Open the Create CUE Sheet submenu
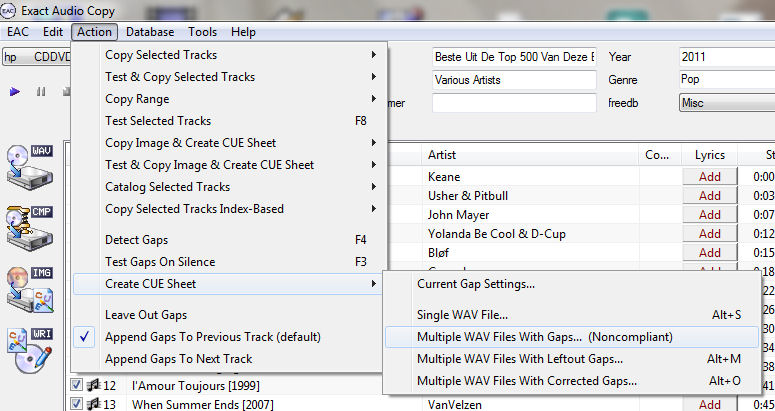775x411 pixels. pyautogui.click(x=227, y=284)
